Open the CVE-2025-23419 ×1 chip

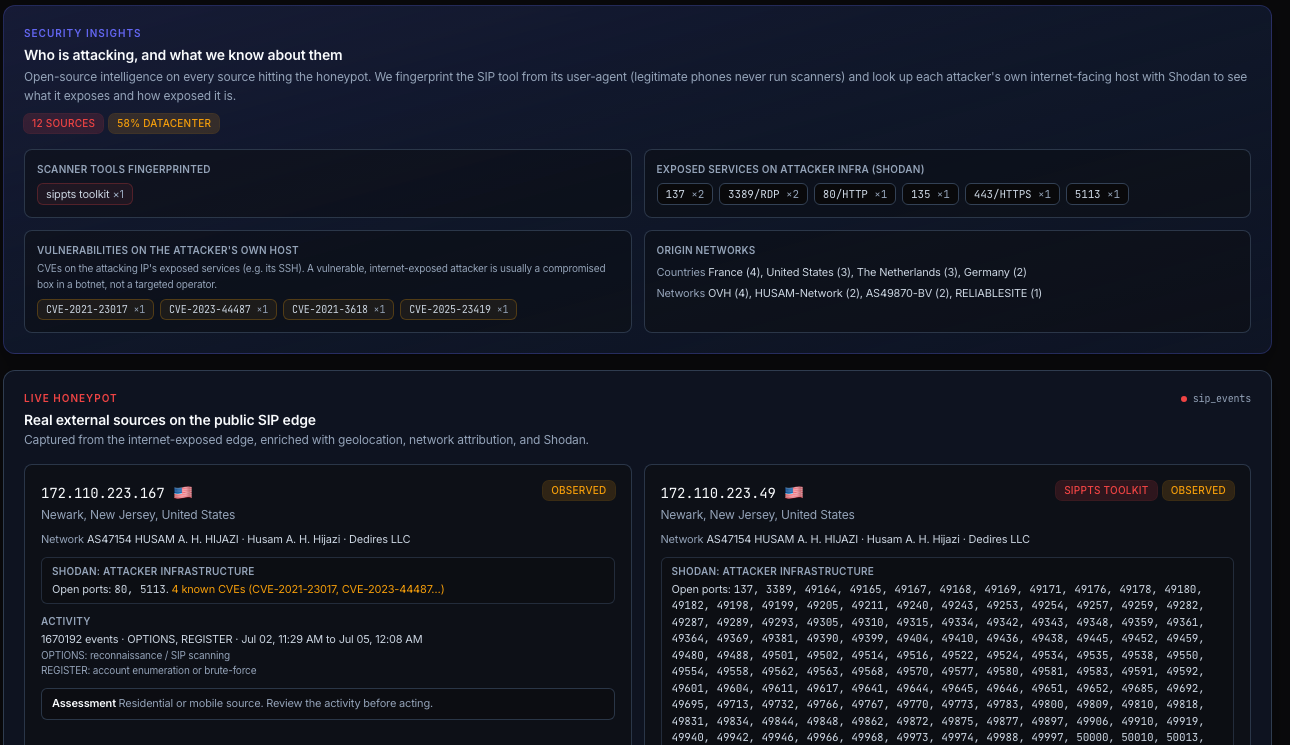point(458,310)
